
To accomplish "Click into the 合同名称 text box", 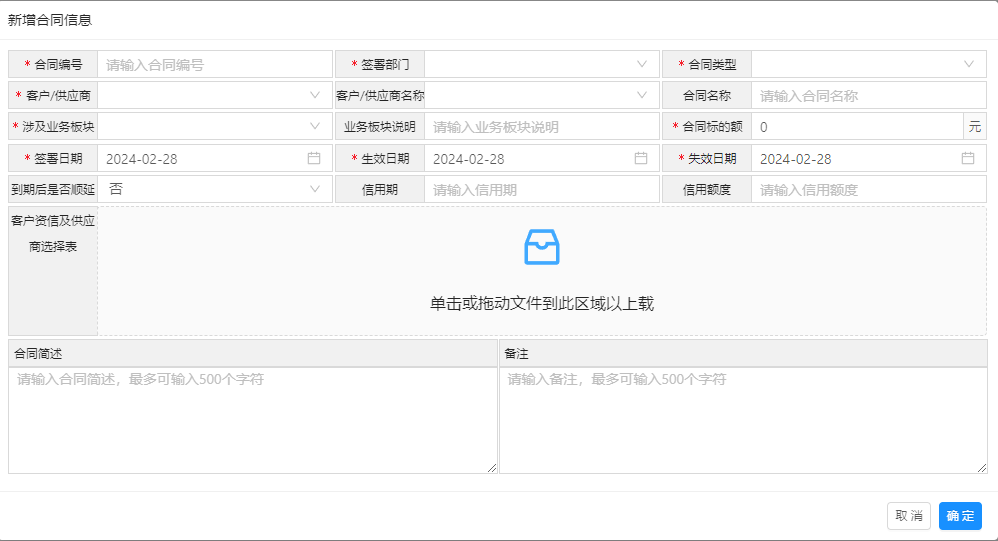I will click(x=868, y=96).
